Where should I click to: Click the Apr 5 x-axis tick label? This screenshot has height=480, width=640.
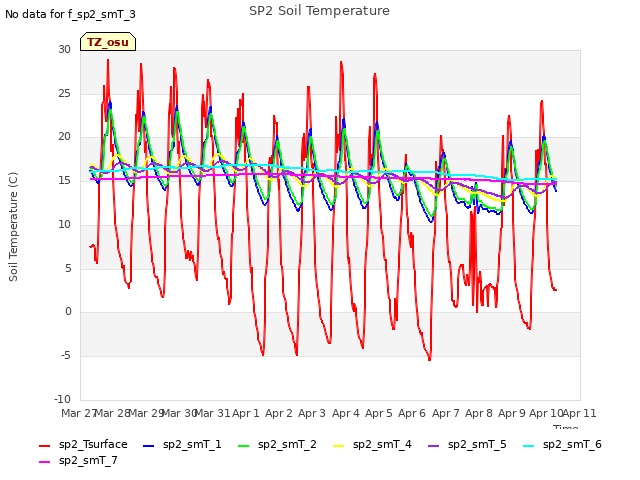[378, 413]
